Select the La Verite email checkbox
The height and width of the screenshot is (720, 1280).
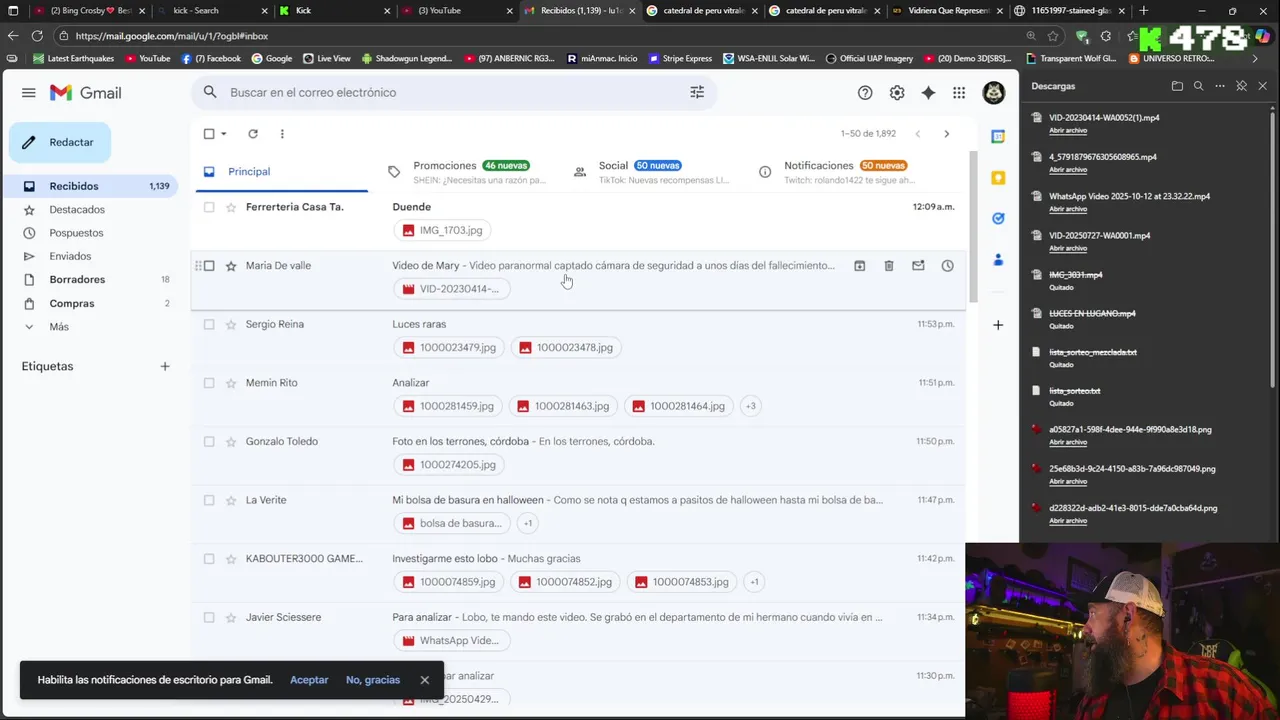click(209, 500)
